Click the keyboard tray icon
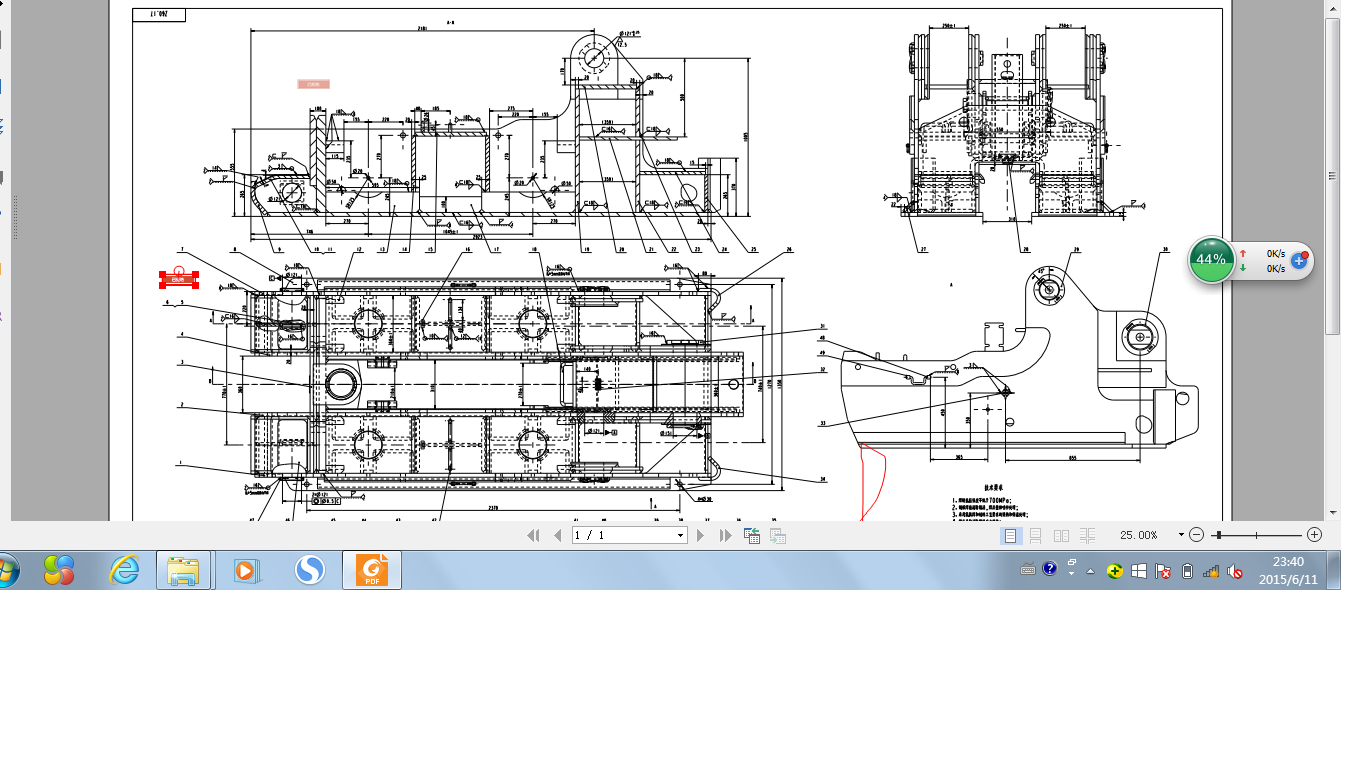The height and width of the screenshot is (768, 1366). click(1028, 570)
